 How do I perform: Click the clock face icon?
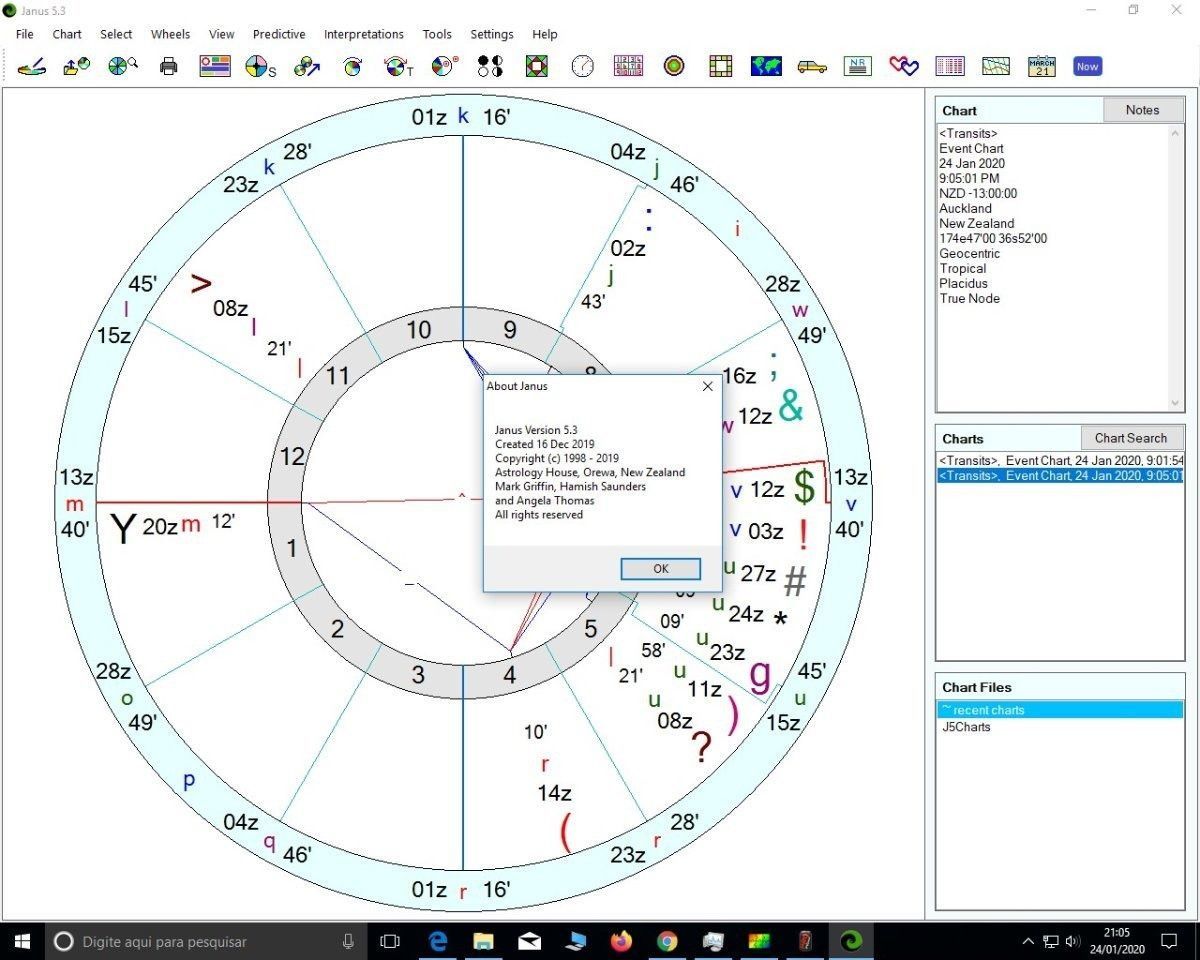pyautogui.click(x=582, y=67)
